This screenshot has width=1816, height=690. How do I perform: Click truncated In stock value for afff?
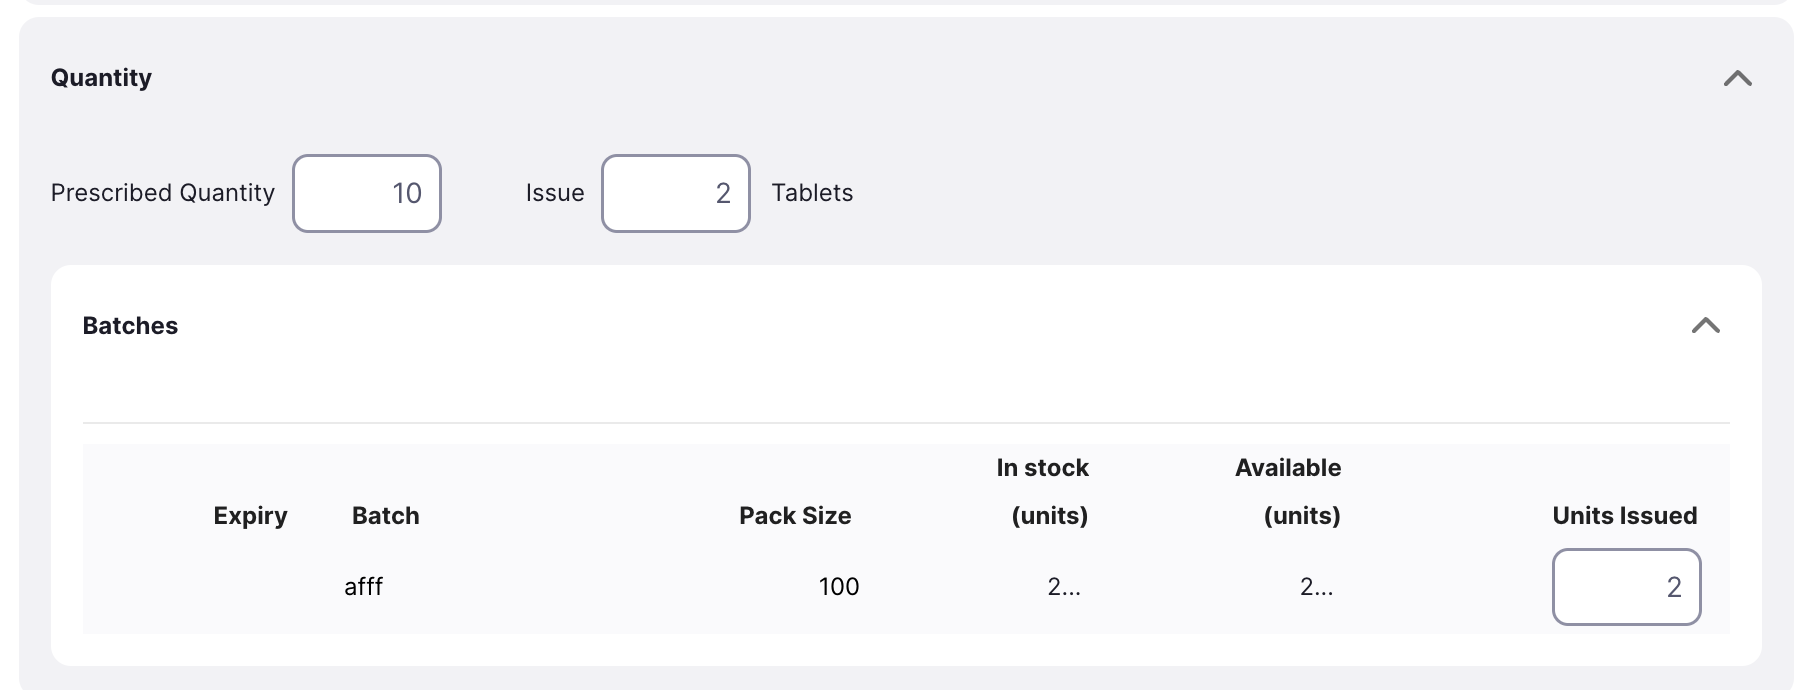tap(1064, 587)
